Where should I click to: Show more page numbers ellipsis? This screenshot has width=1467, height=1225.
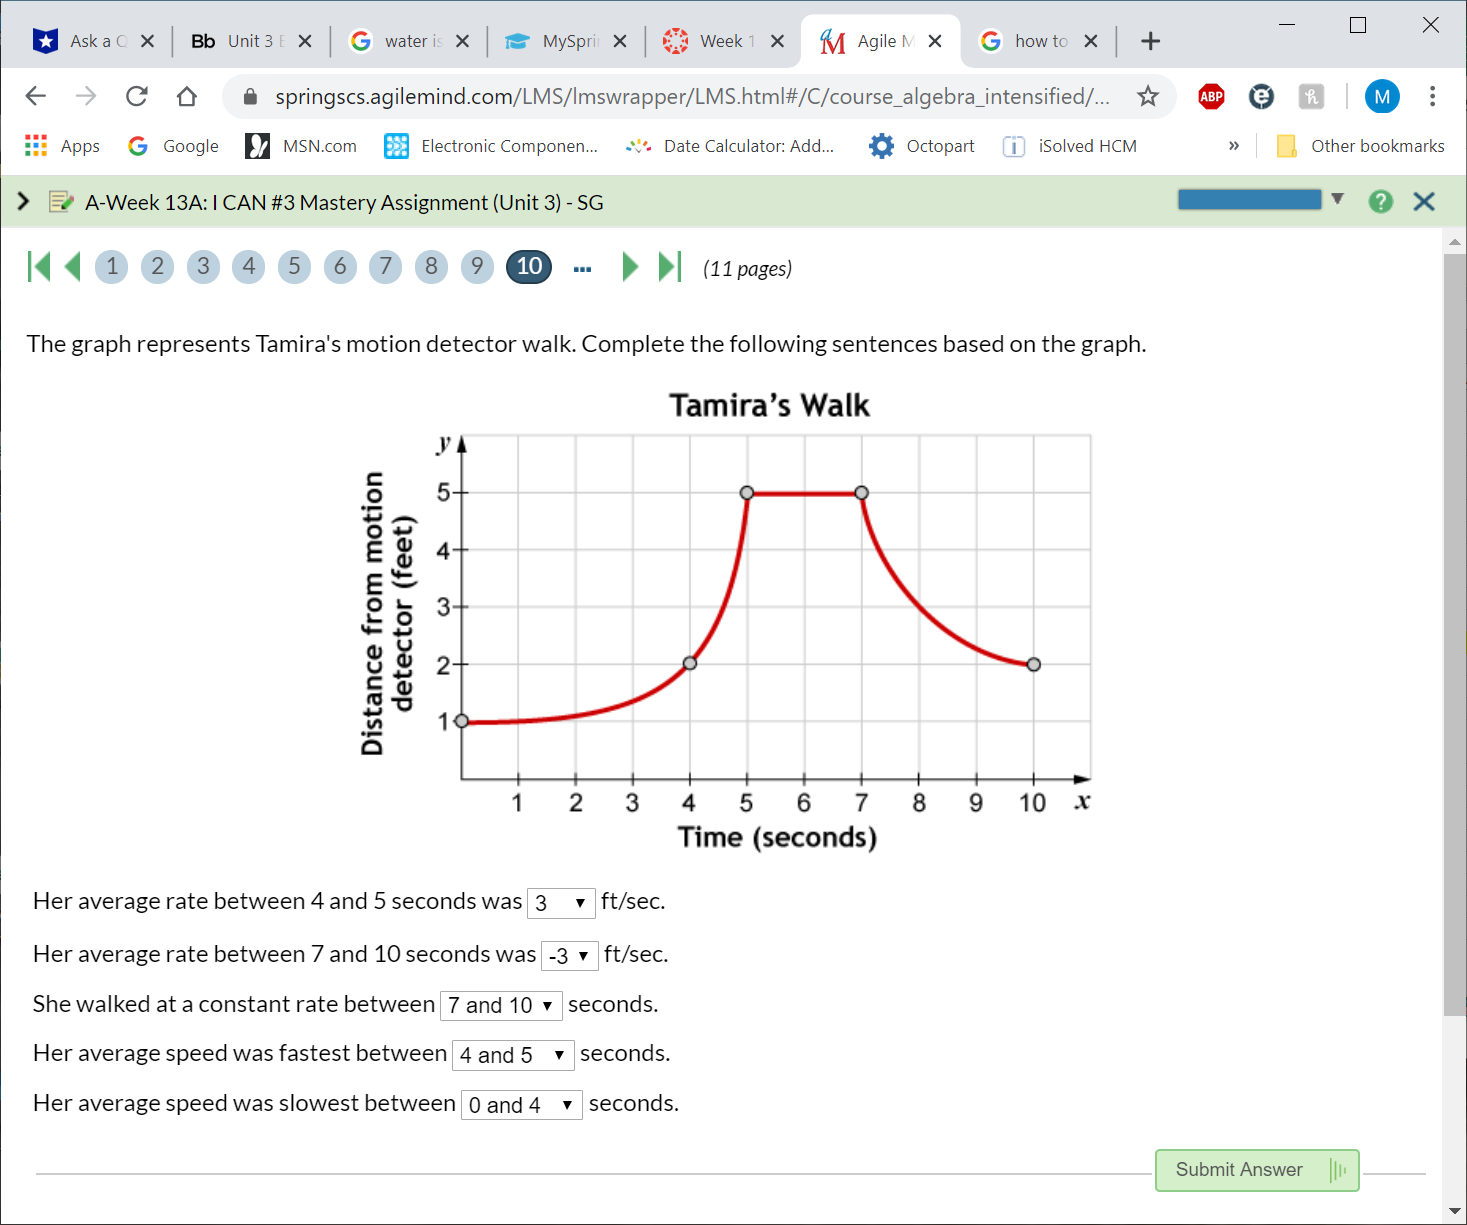coord(583,269)
